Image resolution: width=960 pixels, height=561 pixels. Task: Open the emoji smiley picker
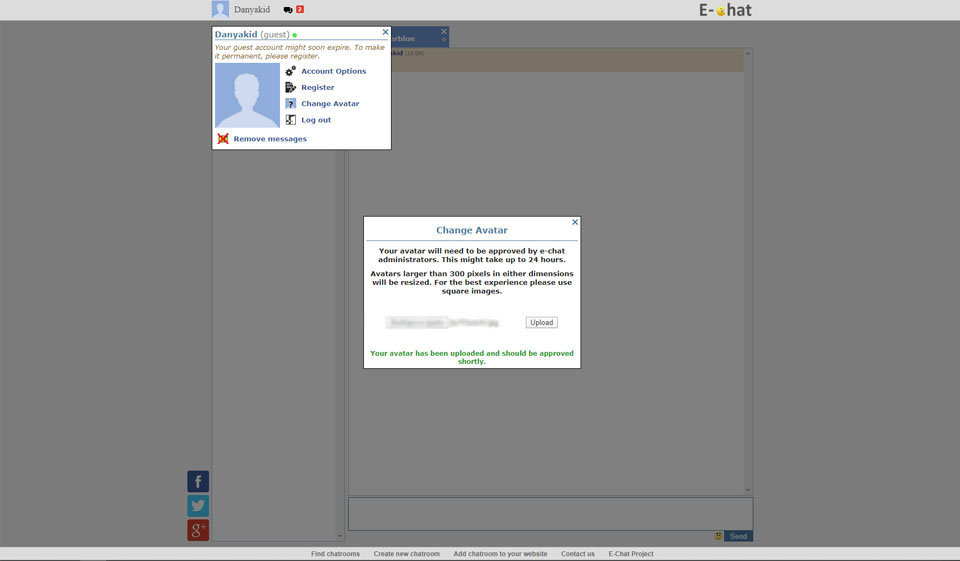718,536
